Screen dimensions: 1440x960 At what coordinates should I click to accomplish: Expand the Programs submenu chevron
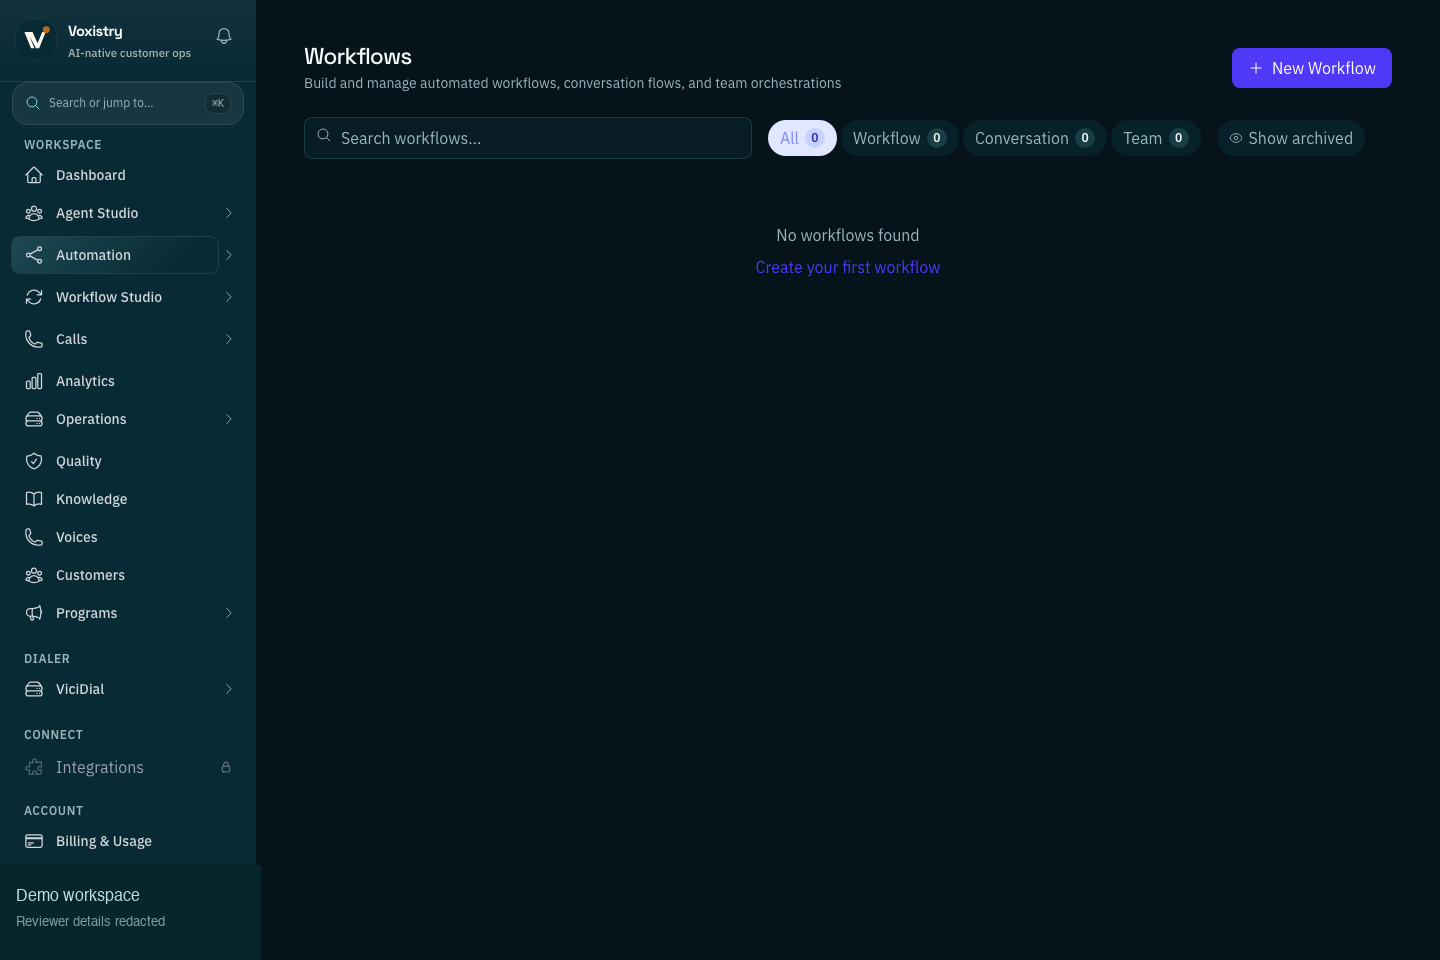click(x=229, y=613)
